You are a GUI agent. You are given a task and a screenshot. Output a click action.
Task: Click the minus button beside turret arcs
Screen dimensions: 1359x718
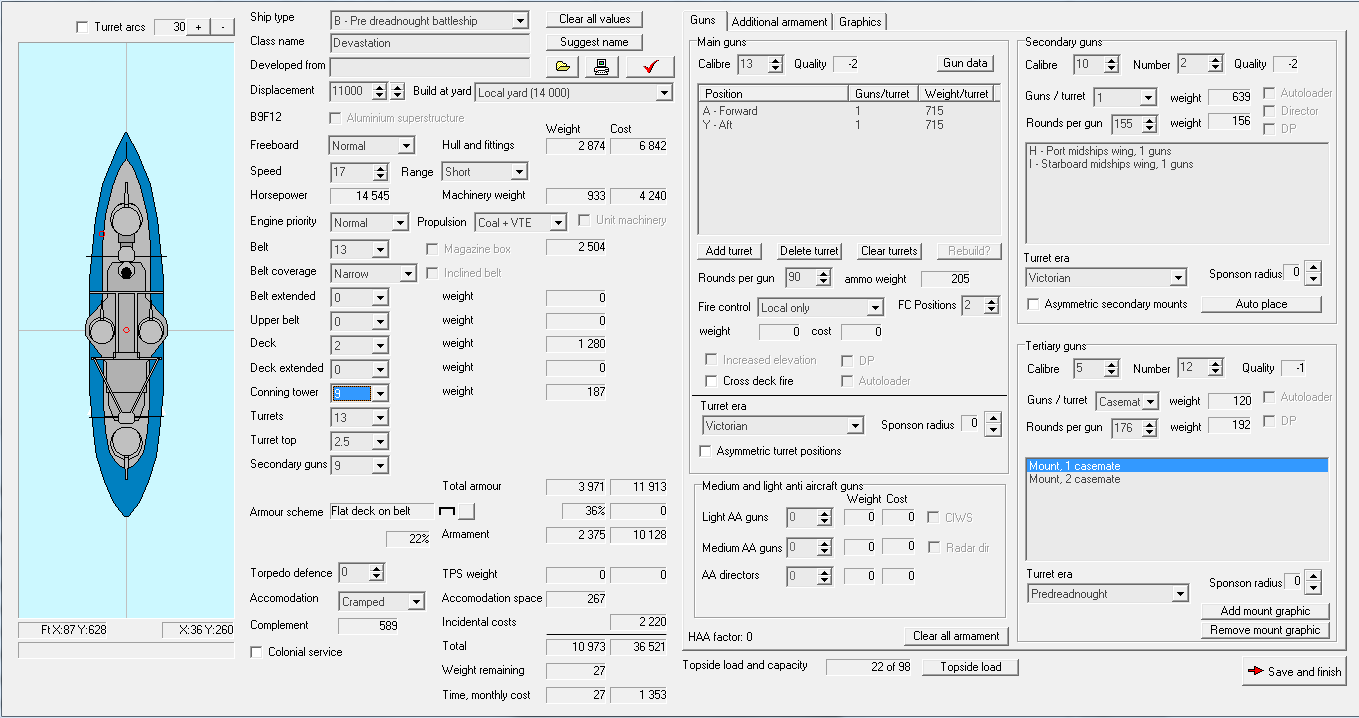pos(222,27)
